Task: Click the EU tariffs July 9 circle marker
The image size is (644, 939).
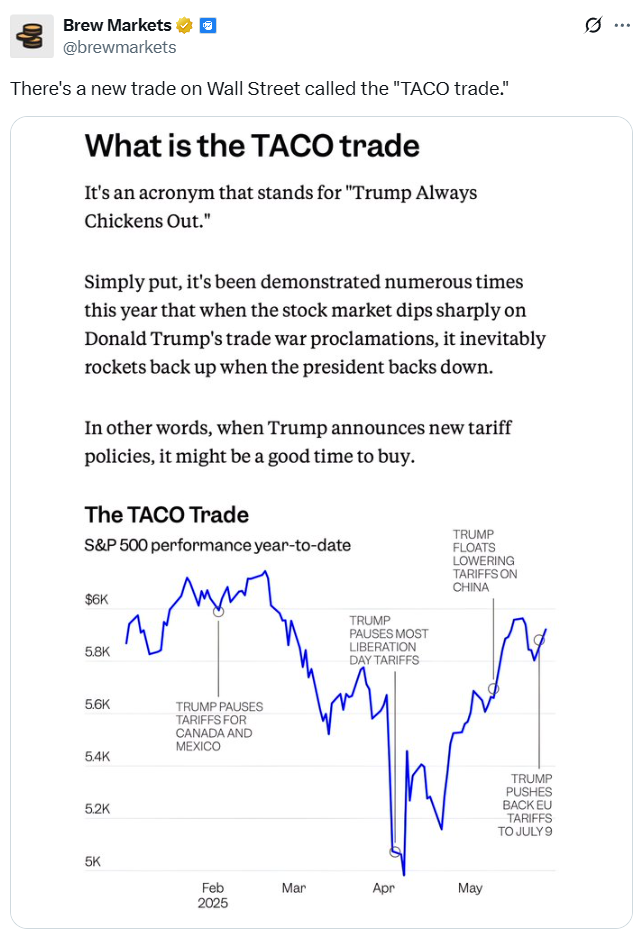Action: click(539, 640)
